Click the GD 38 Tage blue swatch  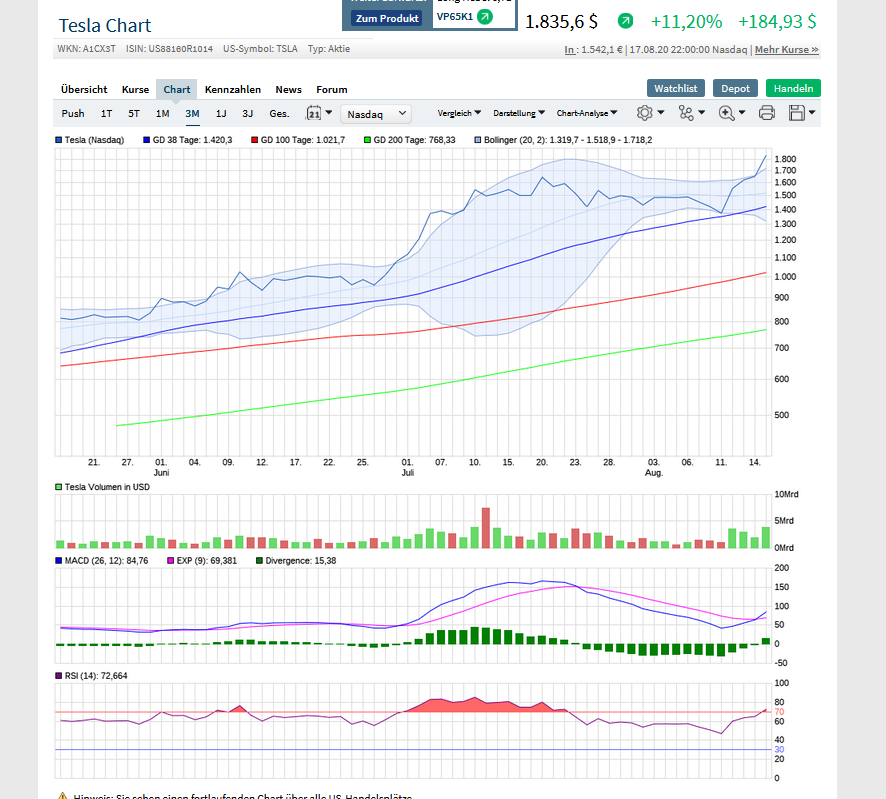tap(146, 140)
